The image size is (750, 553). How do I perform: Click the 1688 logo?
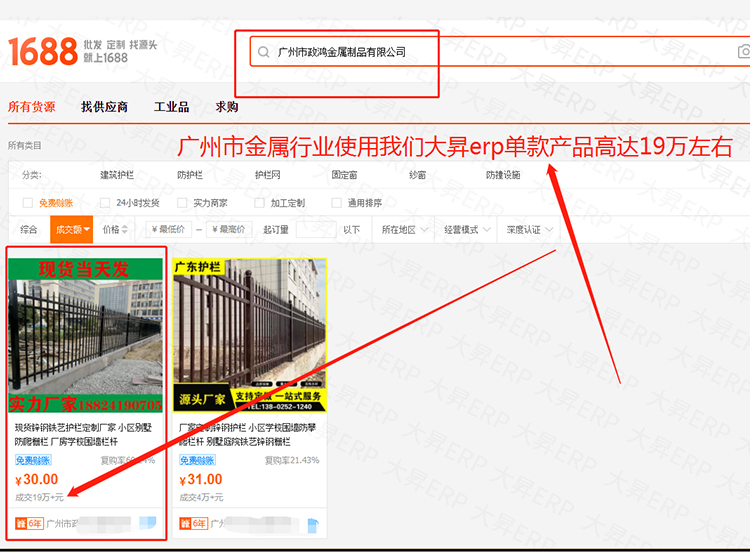pyautogui.click(x=43, y=51)
